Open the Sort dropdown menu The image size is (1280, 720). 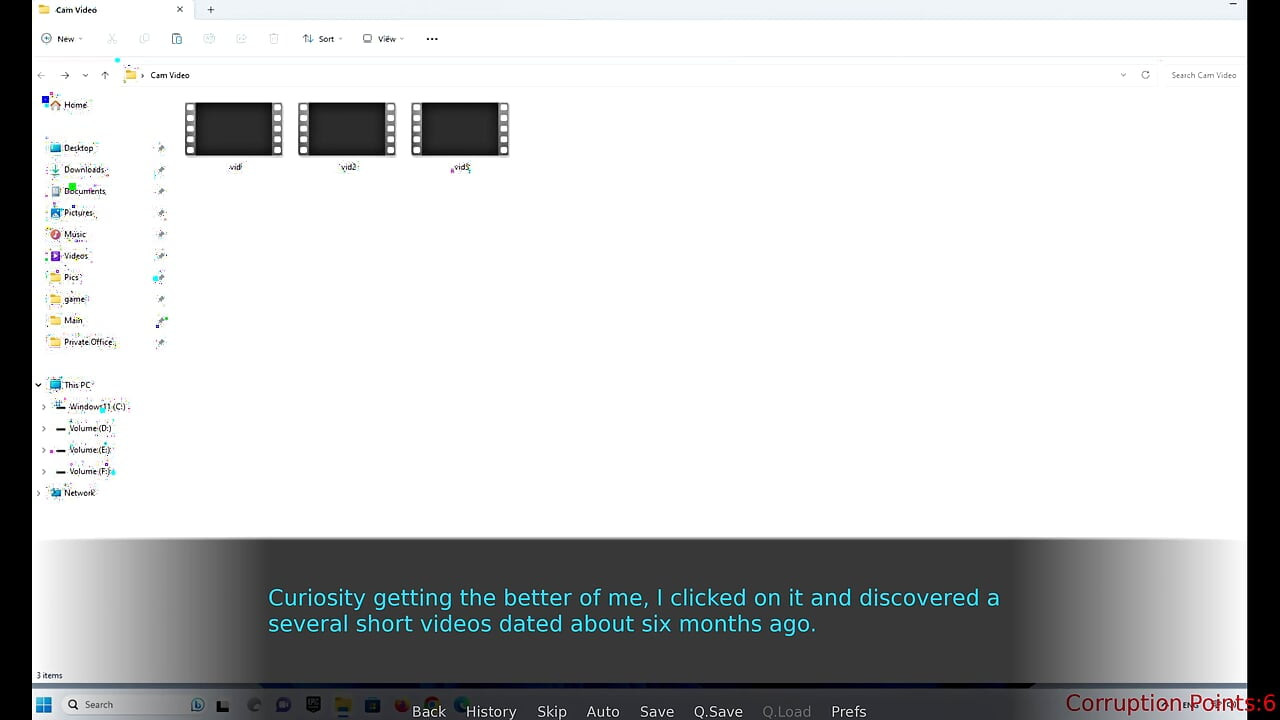[x=322, y=39]
